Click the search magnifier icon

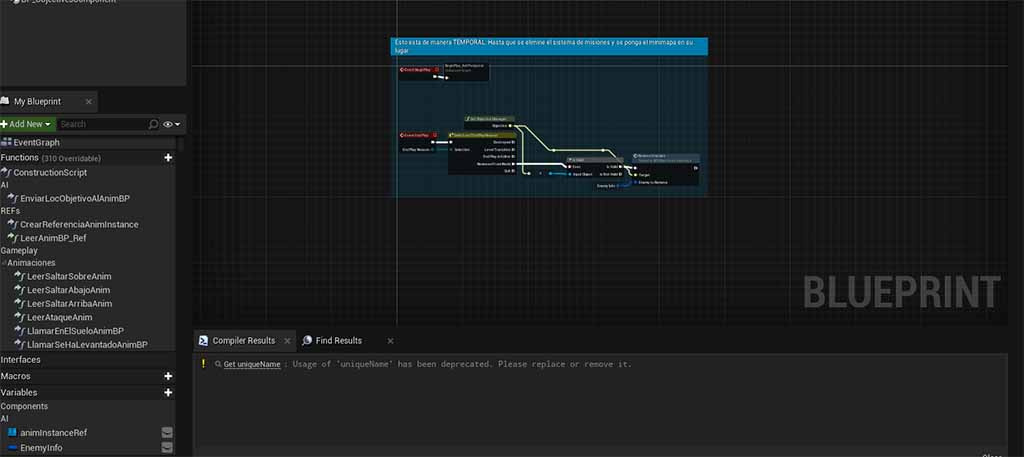click(153, 124)
